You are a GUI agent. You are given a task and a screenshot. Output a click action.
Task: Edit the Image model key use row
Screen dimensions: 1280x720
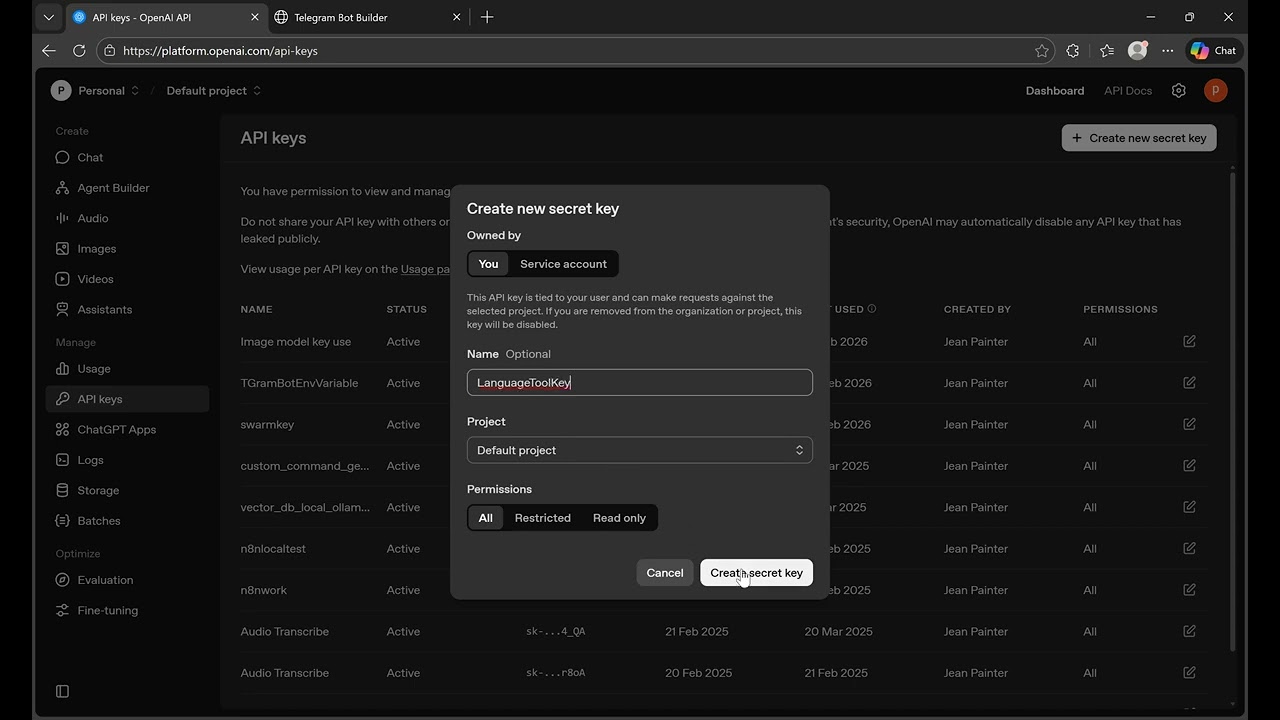tap(1189, 341)
